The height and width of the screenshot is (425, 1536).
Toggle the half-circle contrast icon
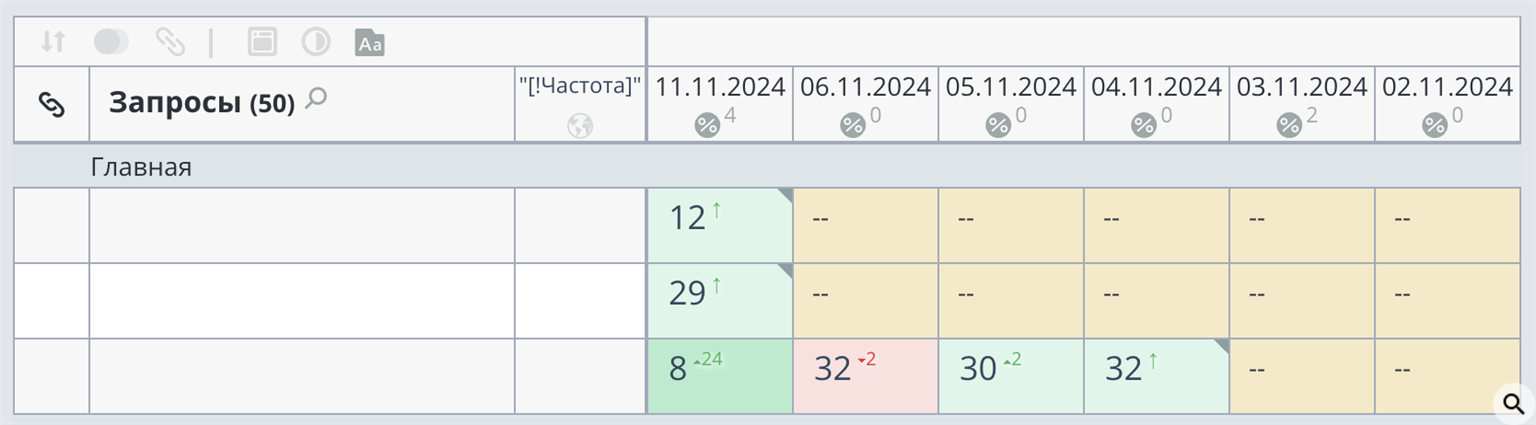point(316,42)
